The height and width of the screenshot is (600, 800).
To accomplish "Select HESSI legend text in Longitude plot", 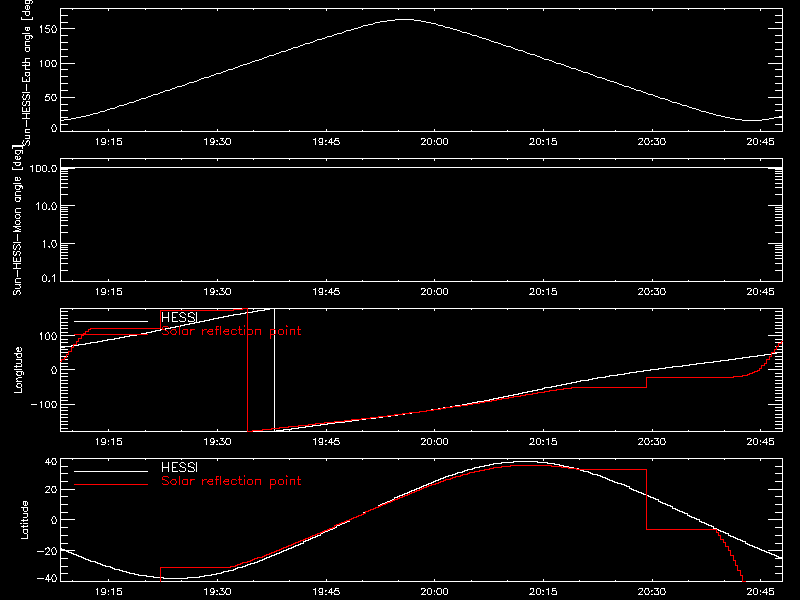I will coord(179,317).
